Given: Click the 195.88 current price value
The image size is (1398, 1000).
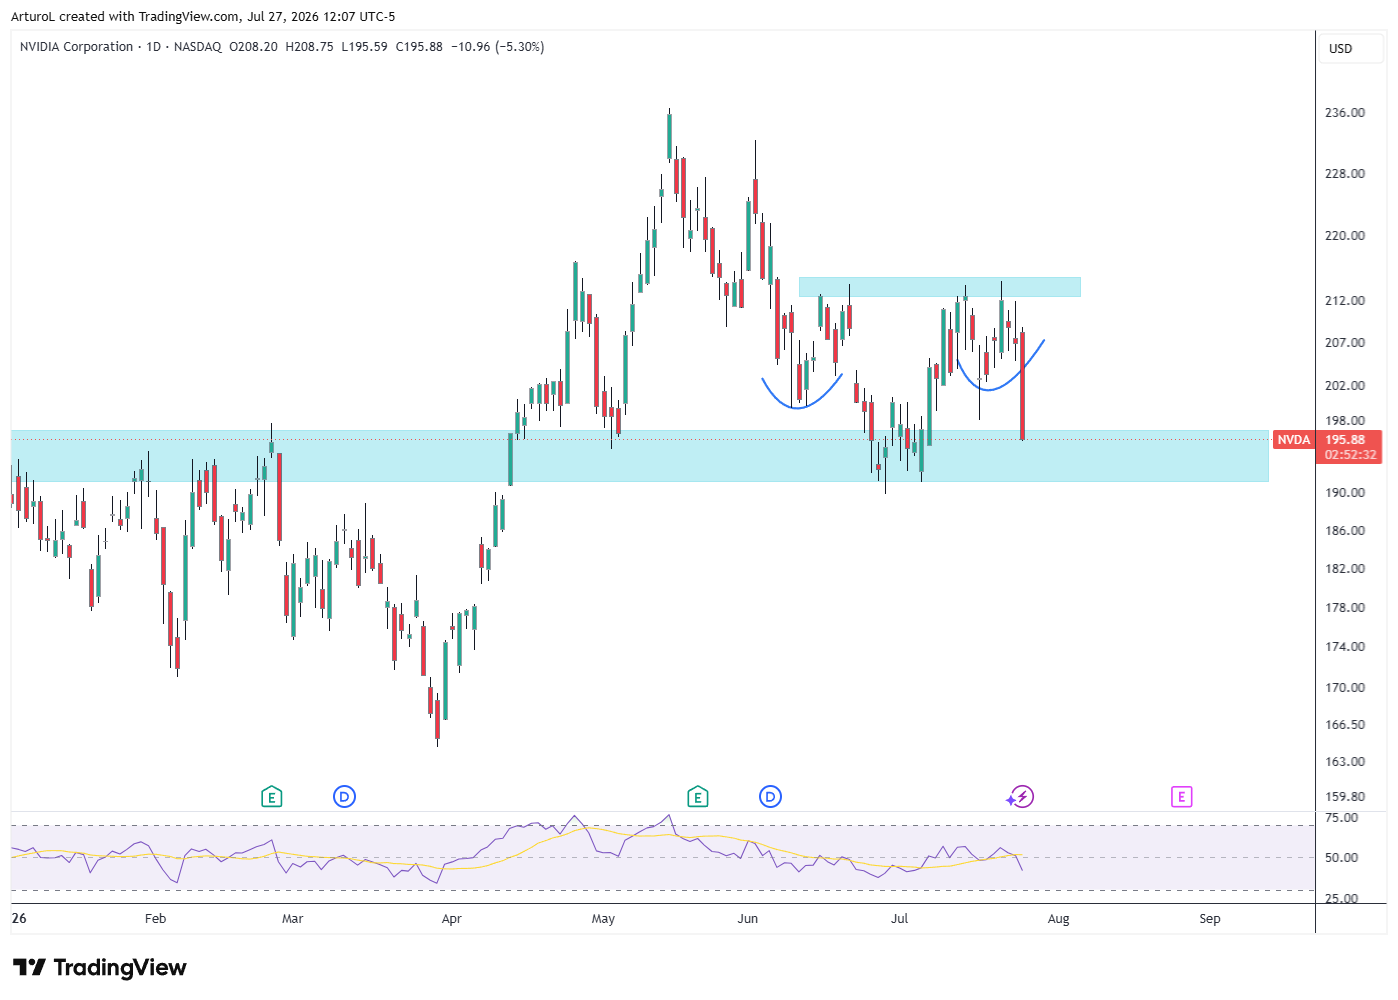Looking at the screenshot, I should [1345, 440].
